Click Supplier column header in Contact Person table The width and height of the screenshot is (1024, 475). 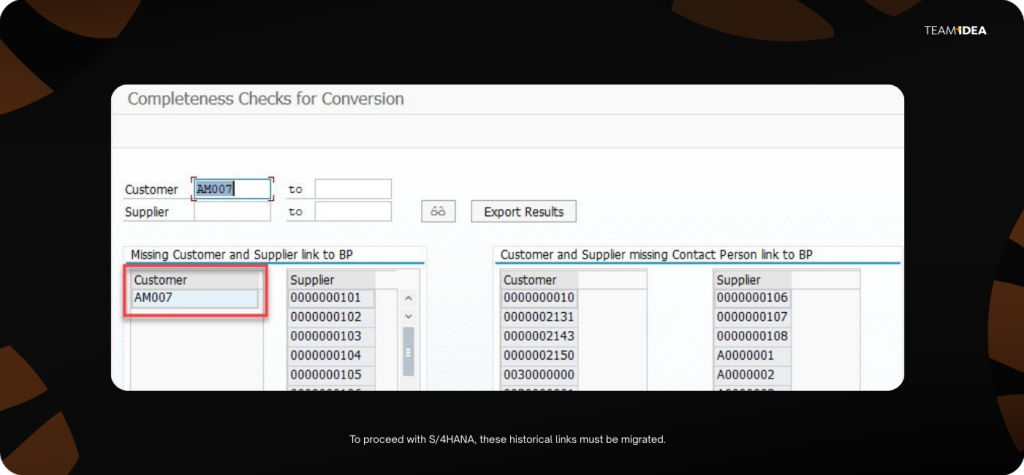752,280
